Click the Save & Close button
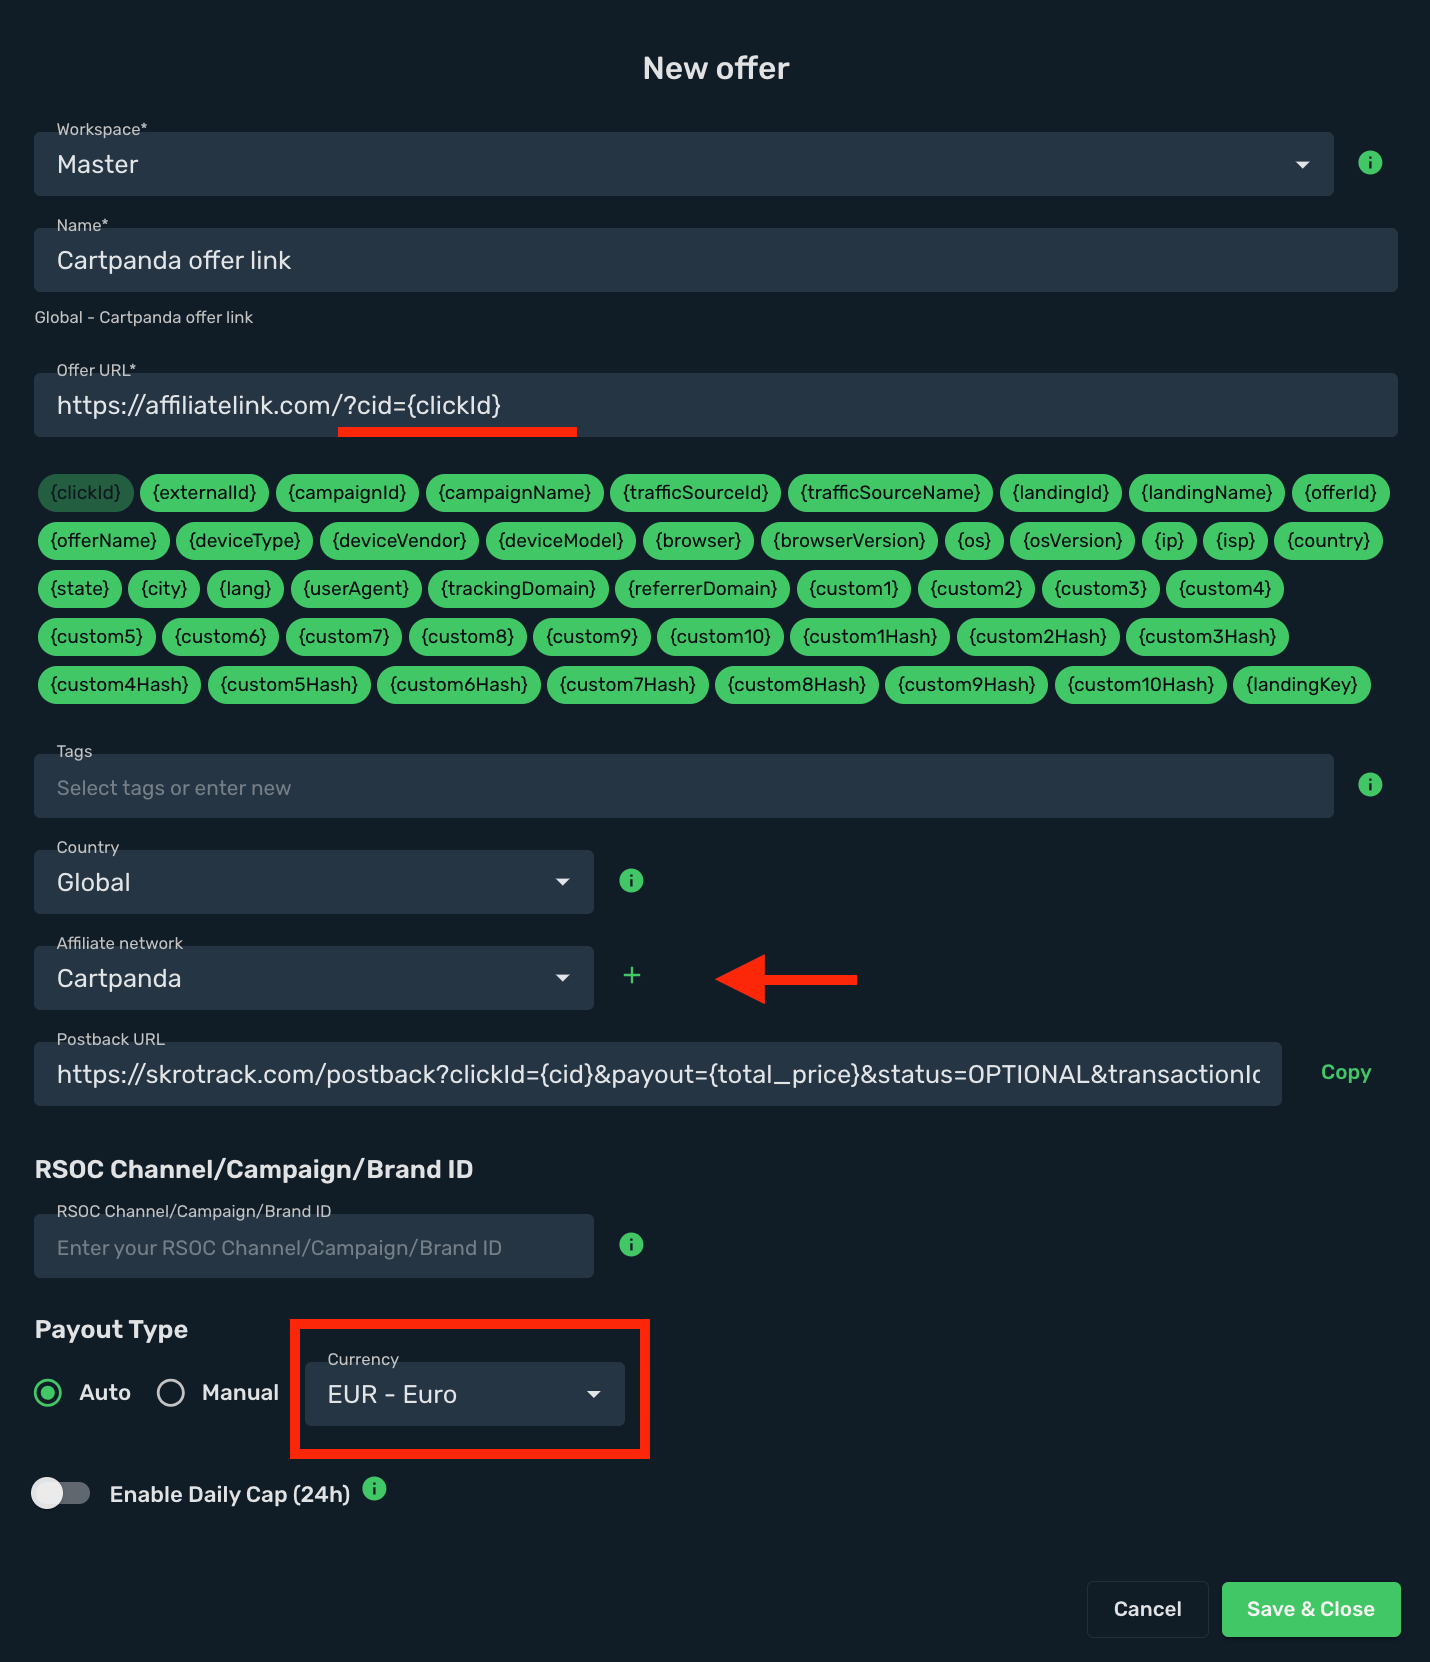The height and width of the screenshot is (1662, 1430). [x=1311, y=1609]
